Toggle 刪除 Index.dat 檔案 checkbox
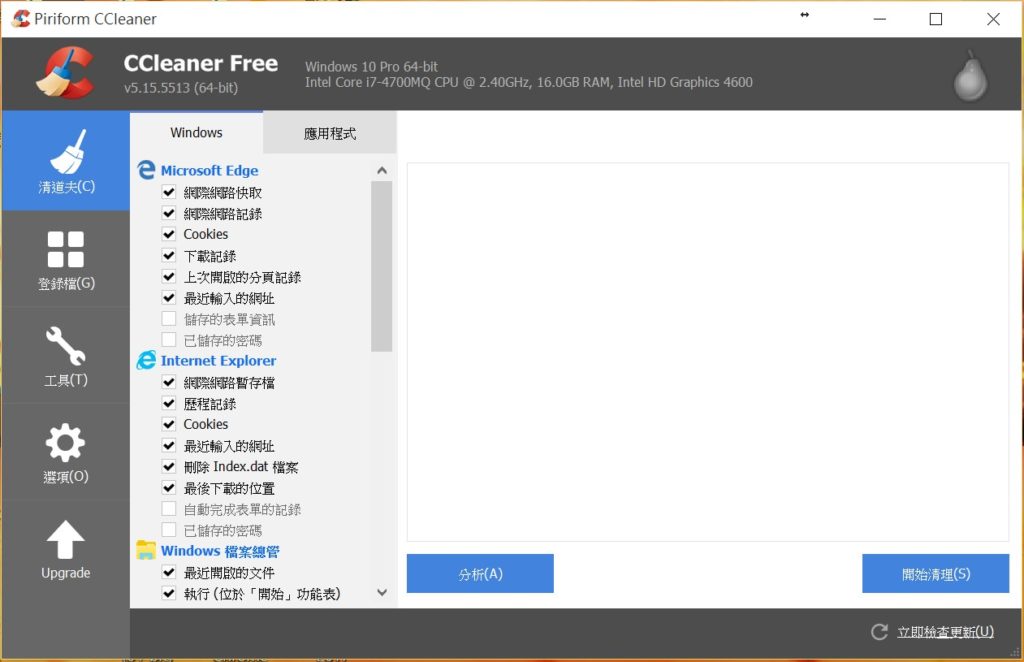 pos(168,466)
